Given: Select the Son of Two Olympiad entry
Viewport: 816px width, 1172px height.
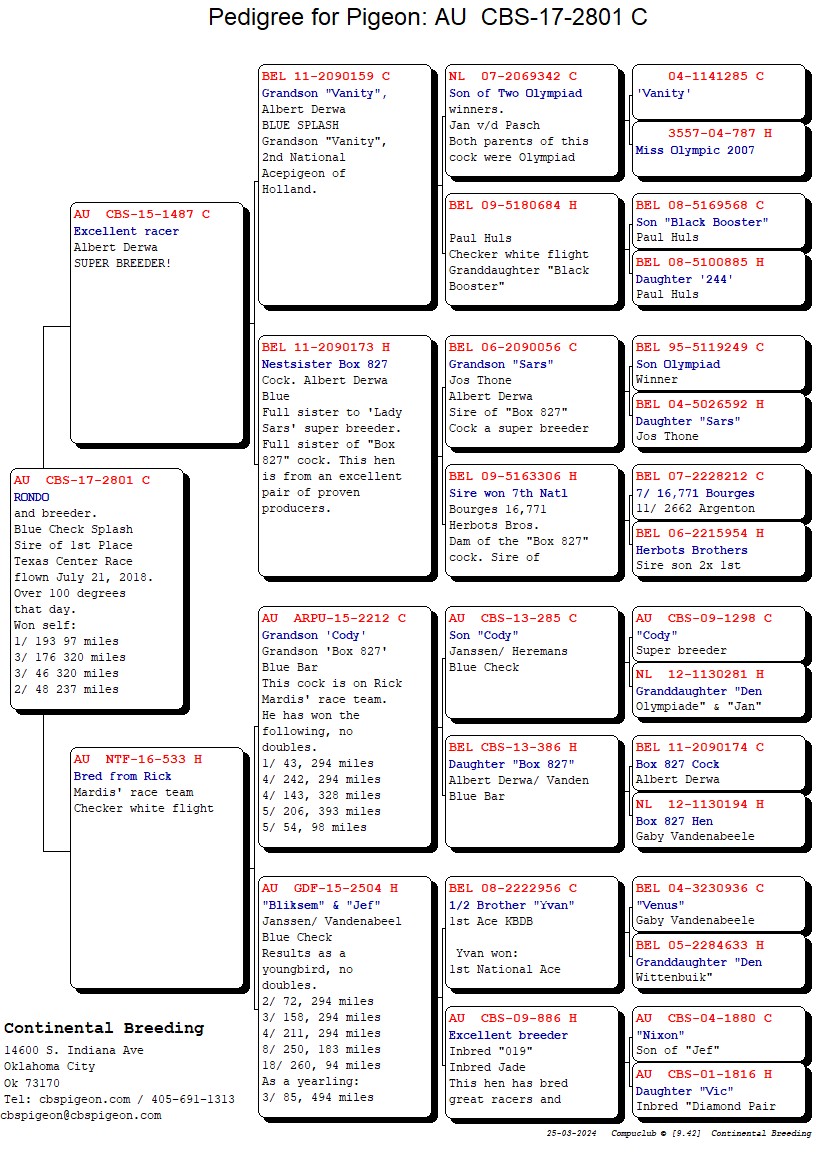Looking at the screenshot, I should click(515, 93).
